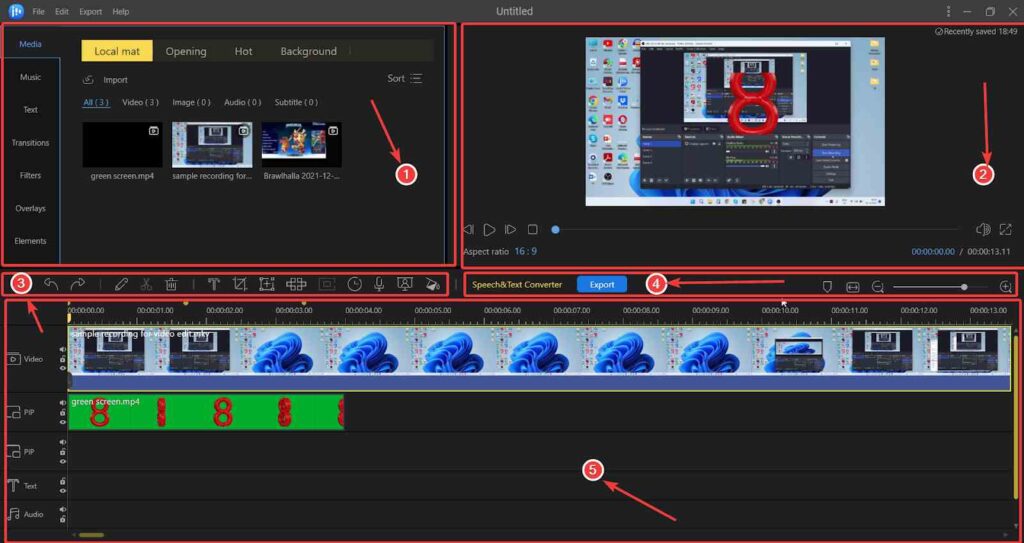Mute the PIP track containing green screen.mp4
This screenshot has height=543, width=1024.
click(63, 403)
